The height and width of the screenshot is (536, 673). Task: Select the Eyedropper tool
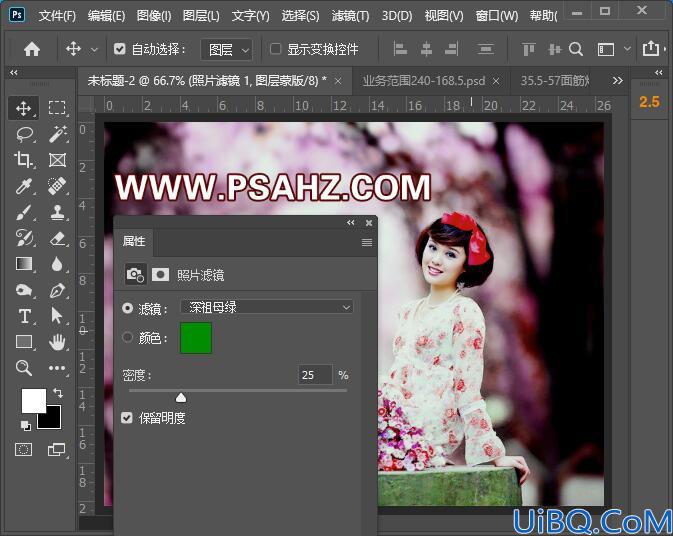24,186
